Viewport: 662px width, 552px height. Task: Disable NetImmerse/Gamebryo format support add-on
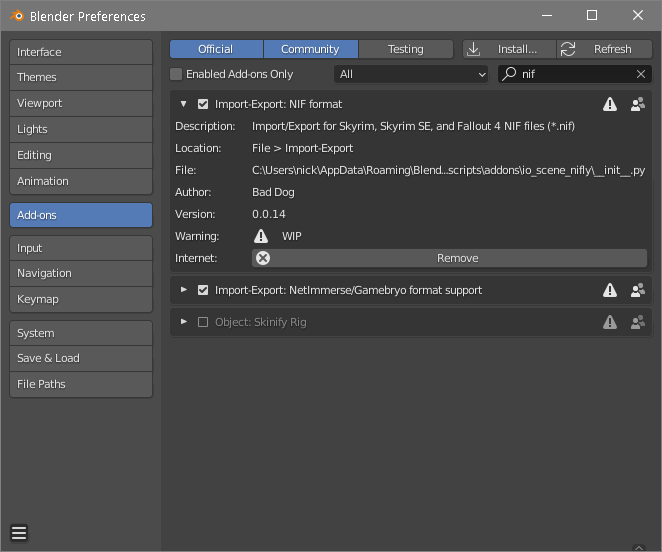coord(203,290)
